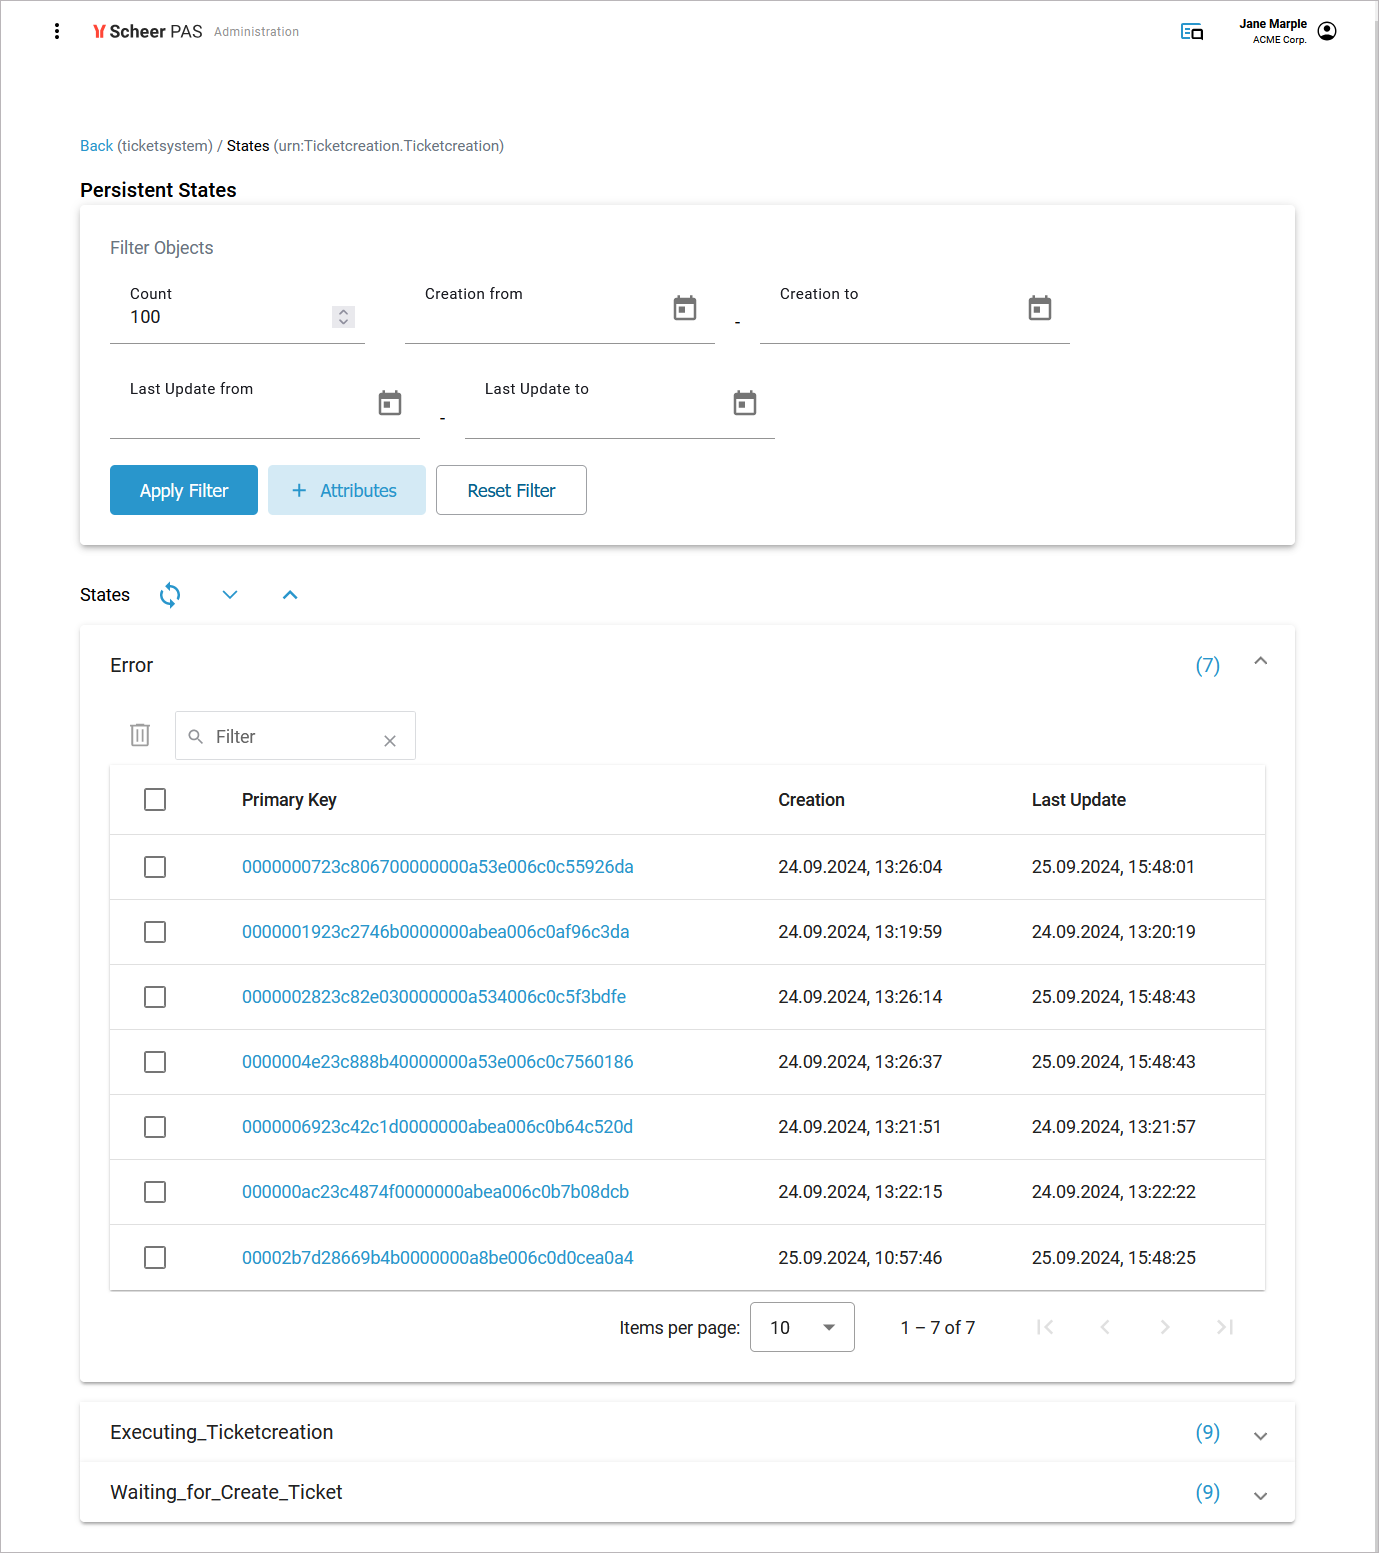This screenshot has height=1553, width=1379.
Task: Click the Reset Filter button
Action: 511,490
